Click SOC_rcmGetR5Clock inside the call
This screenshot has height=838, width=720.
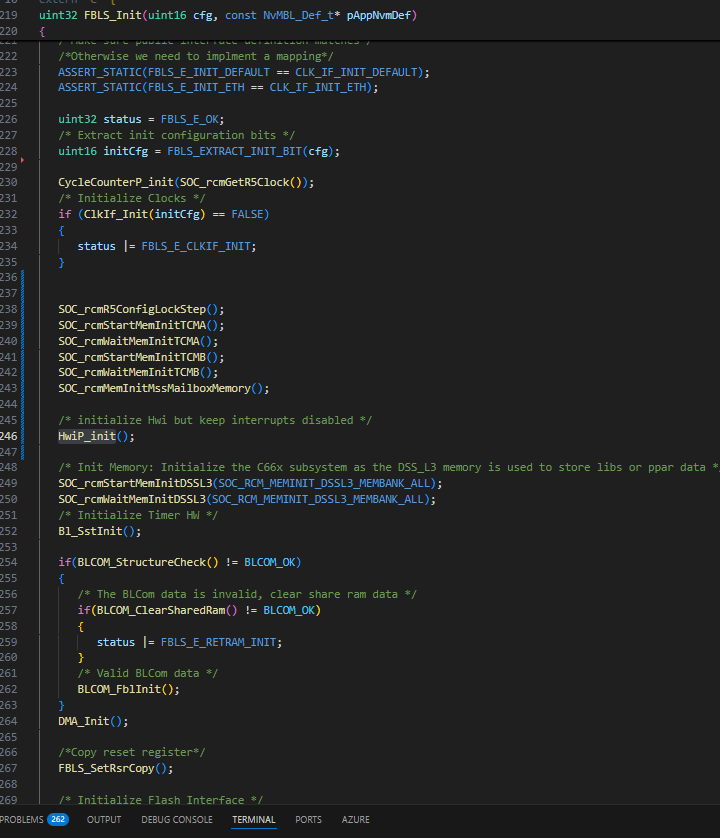[x=234, y=182]
